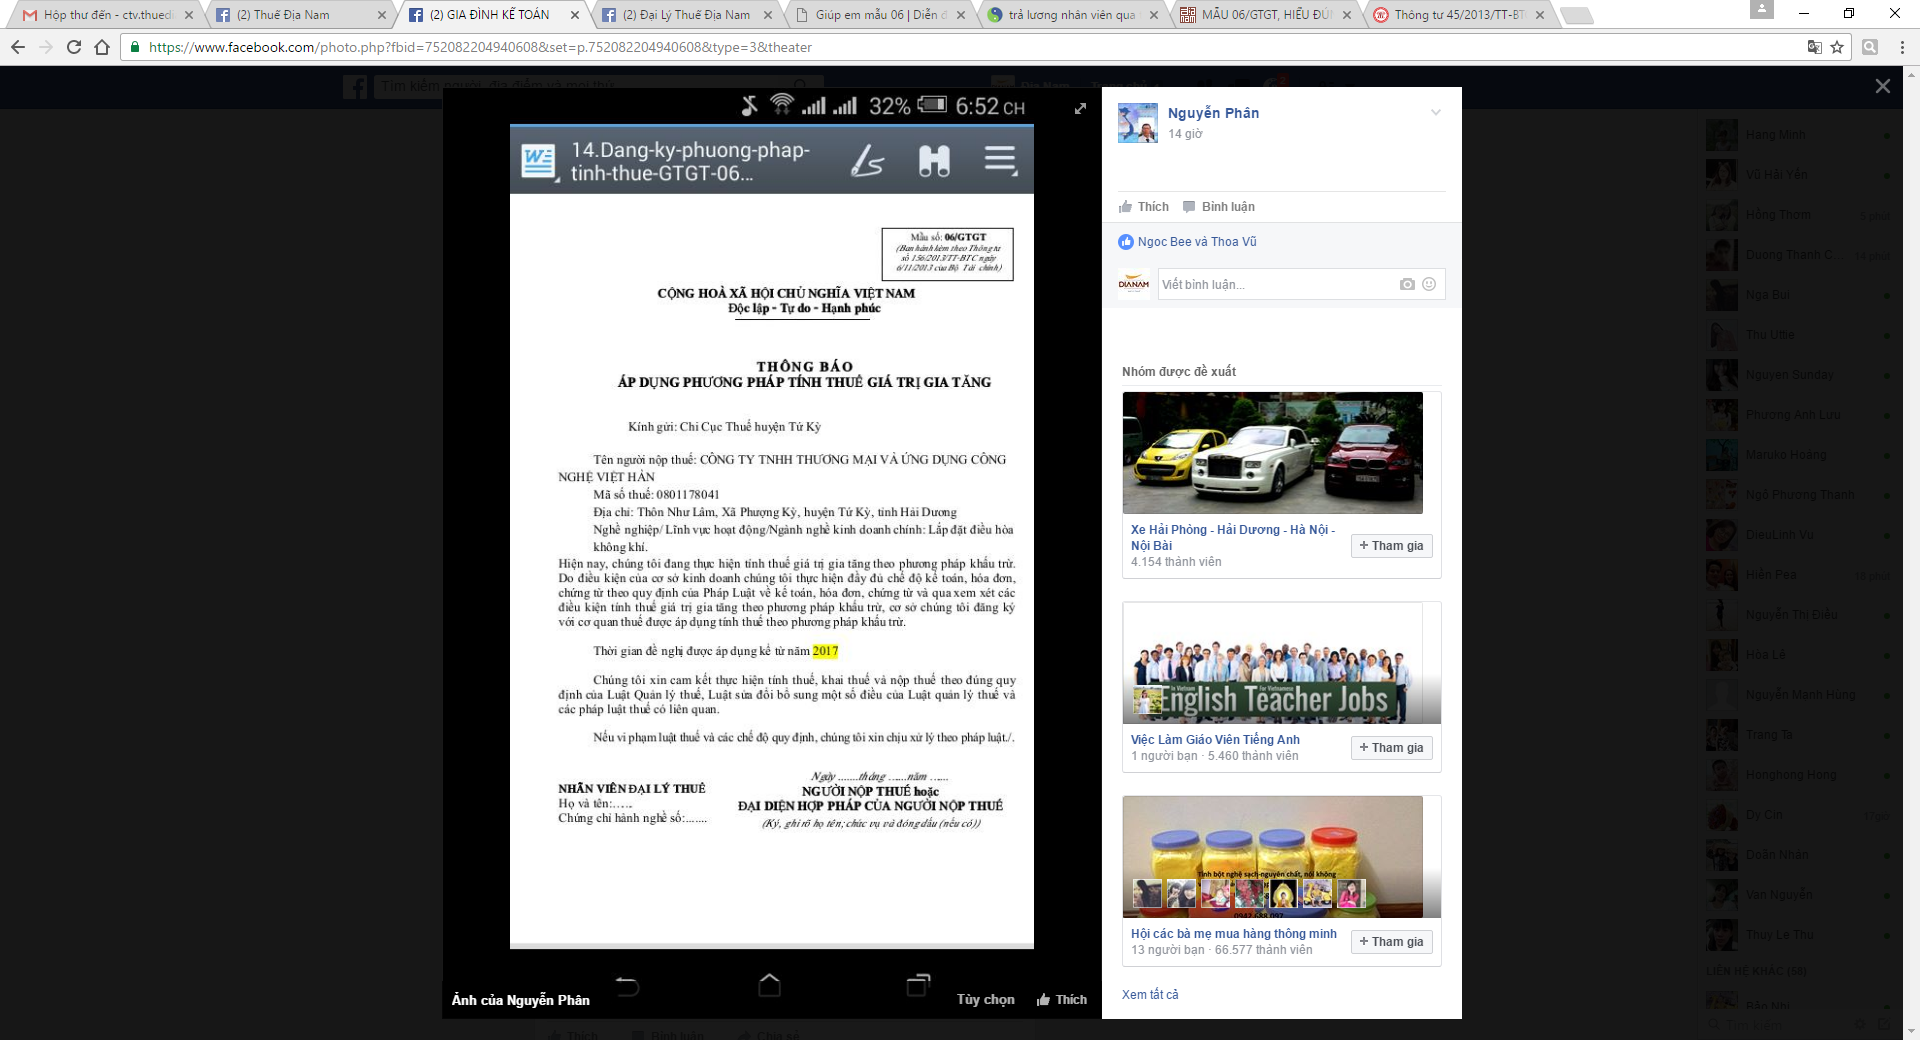Click the translate page icon in address bar
The width and height of the screenshot is (1920, 1040).
pos(1814,47)
